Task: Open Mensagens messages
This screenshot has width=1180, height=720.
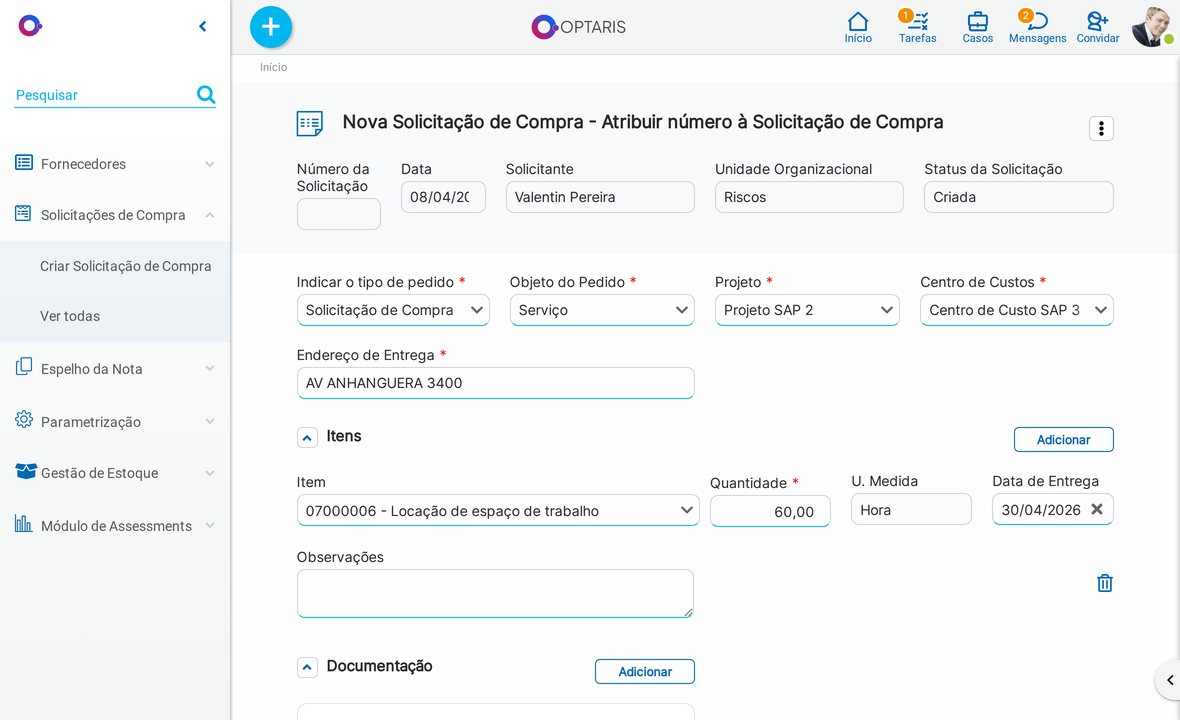Action: [x=1037, y=27]
